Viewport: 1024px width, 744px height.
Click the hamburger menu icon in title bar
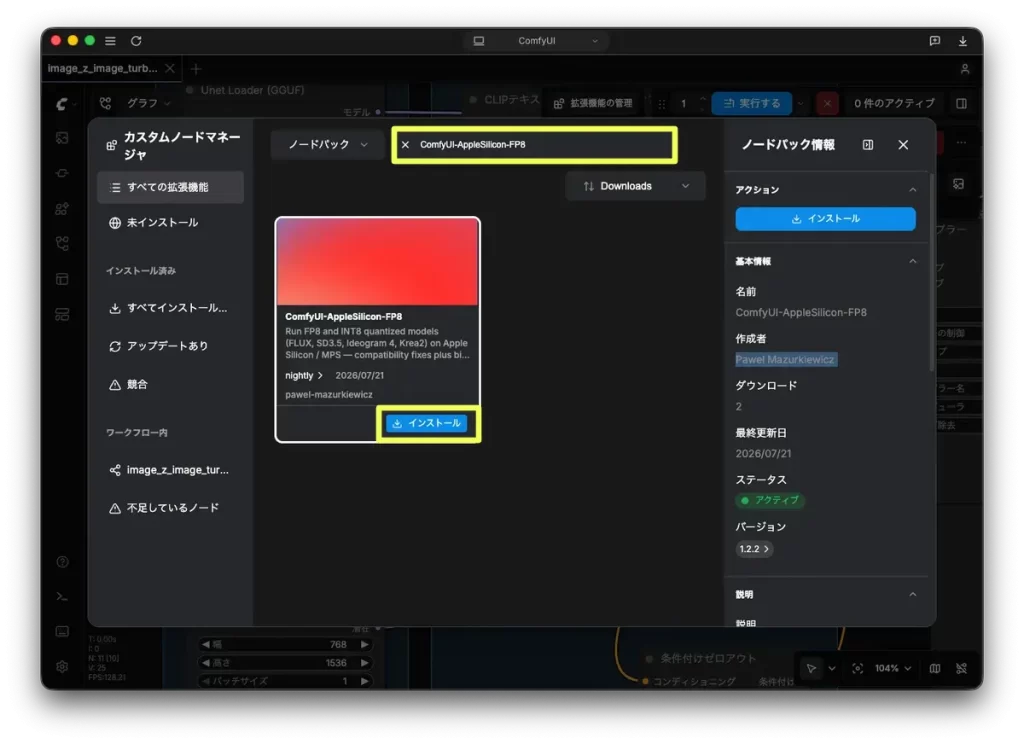click(110, 40)
